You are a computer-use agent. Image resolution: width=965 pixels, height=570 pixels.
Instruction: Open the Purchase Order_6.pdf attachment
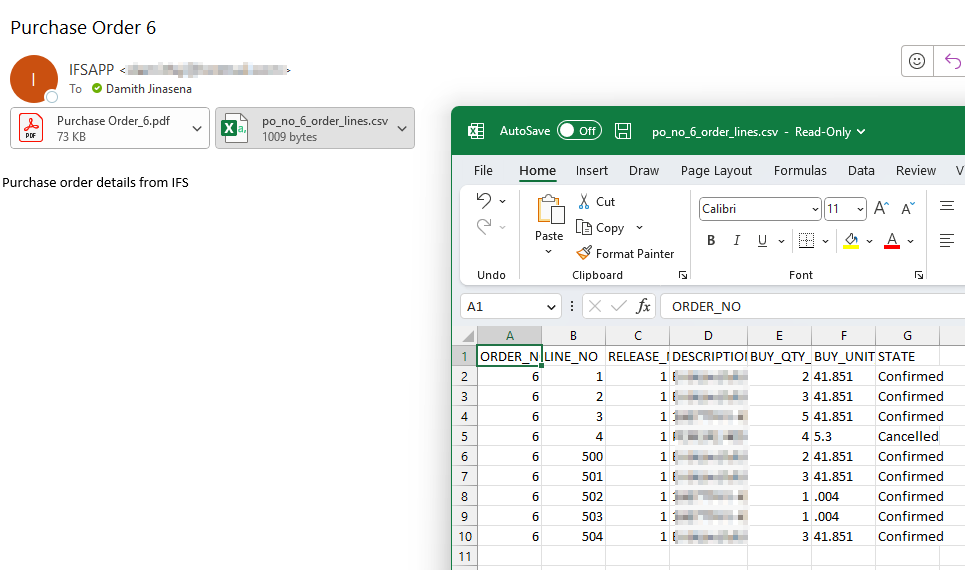98,128
